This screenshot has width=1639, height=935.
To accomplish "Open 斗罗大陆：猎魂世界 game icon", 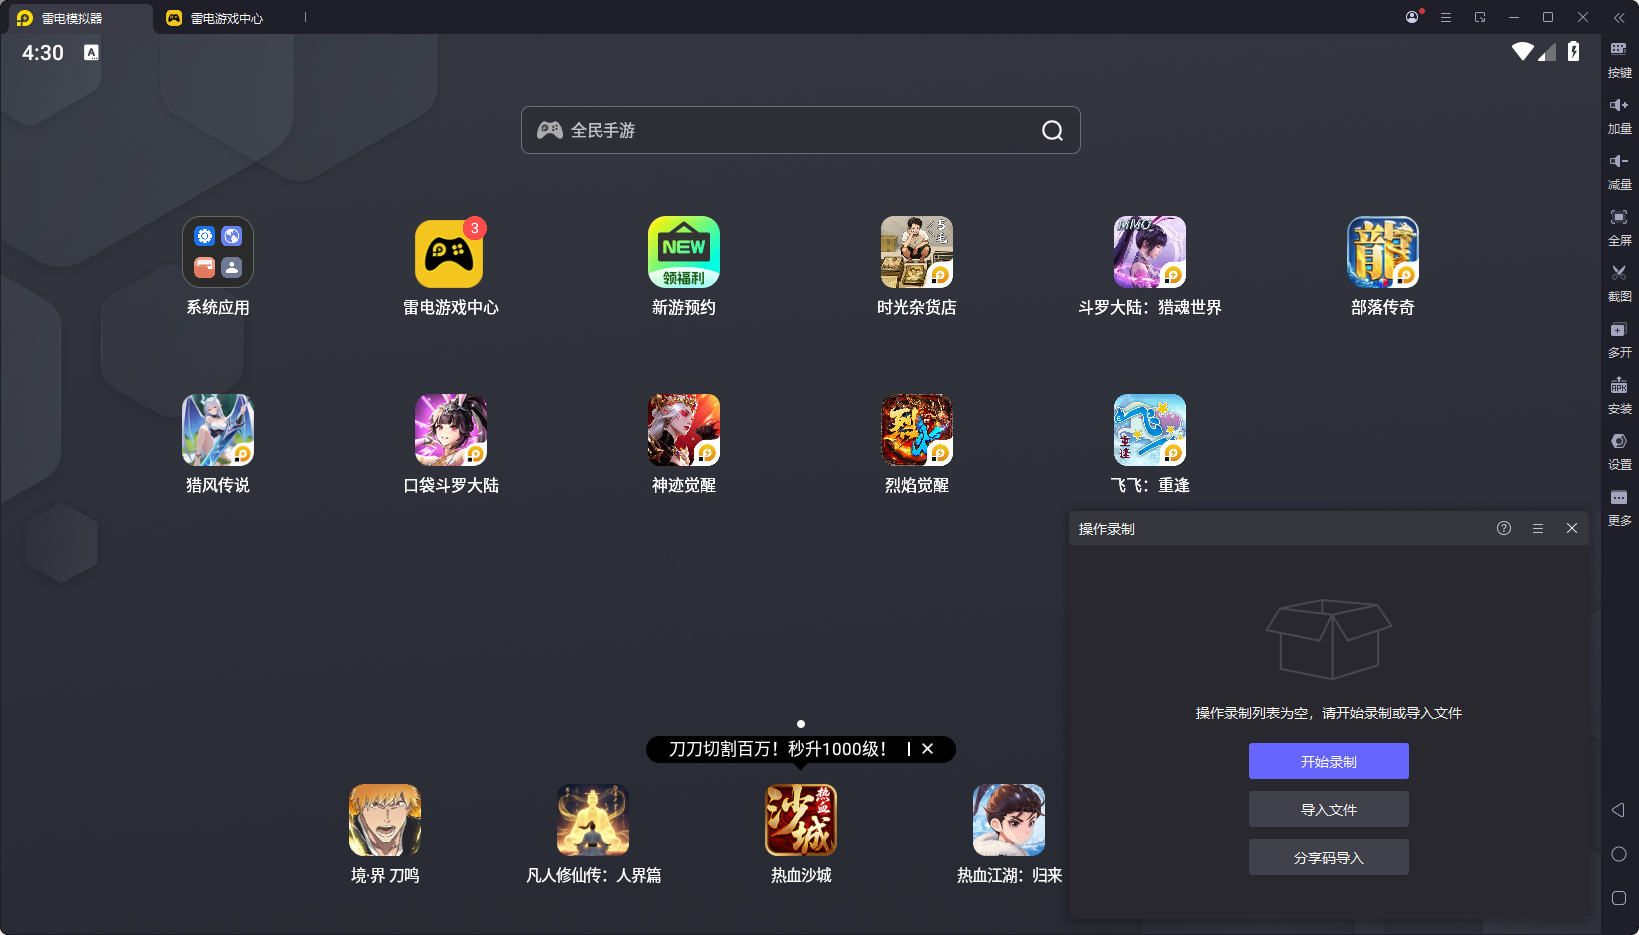I will (1150, 252).
